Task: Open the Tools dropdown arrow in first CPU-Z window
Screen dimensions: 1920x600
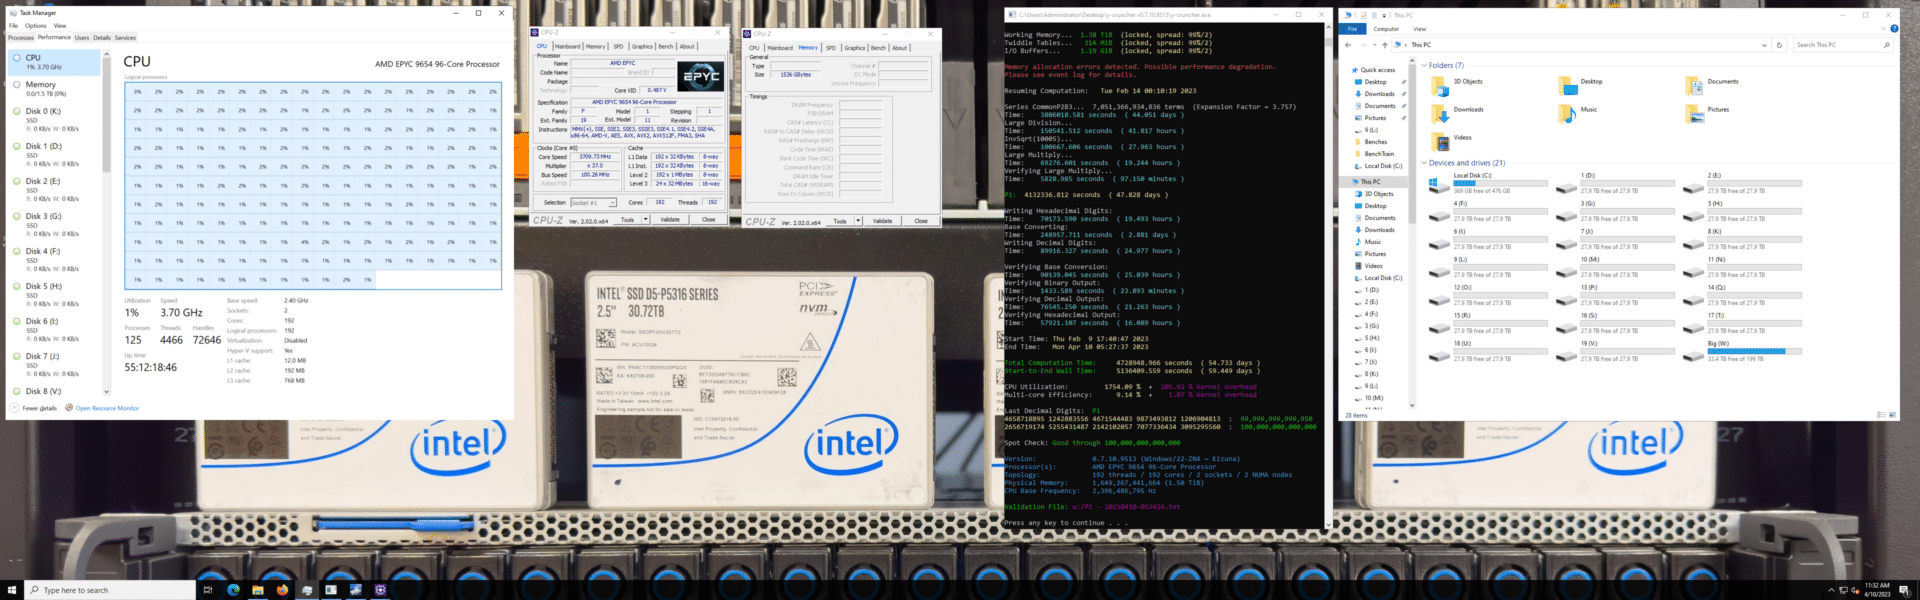Action: click(646, 220)
